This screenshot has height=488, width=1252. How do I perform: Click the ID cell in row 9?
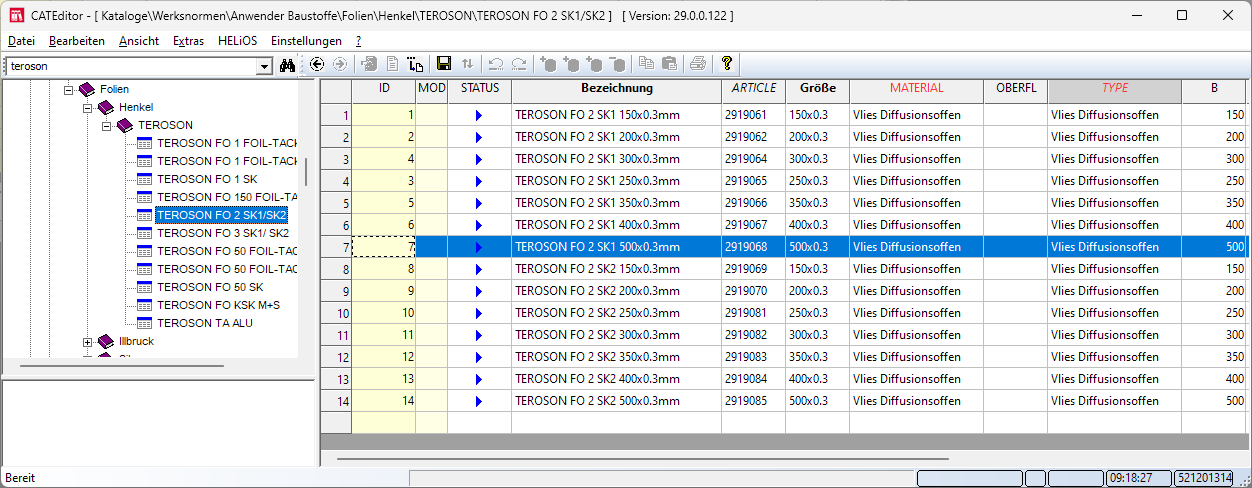pos(384,291)
